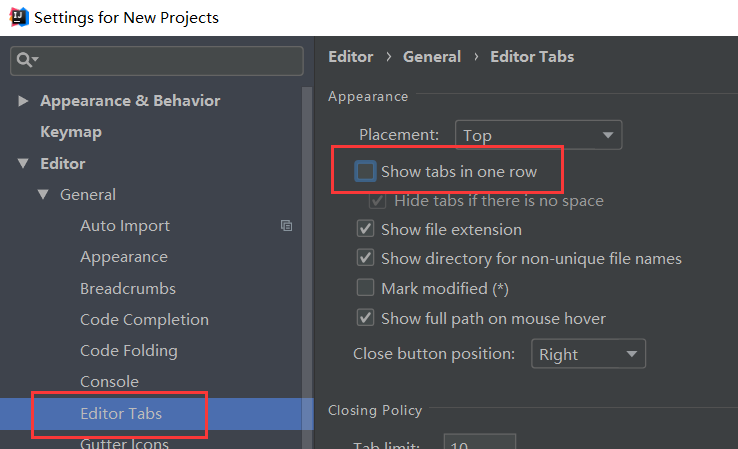Uncheck Show full path on mouse hover

pos(366,318)
